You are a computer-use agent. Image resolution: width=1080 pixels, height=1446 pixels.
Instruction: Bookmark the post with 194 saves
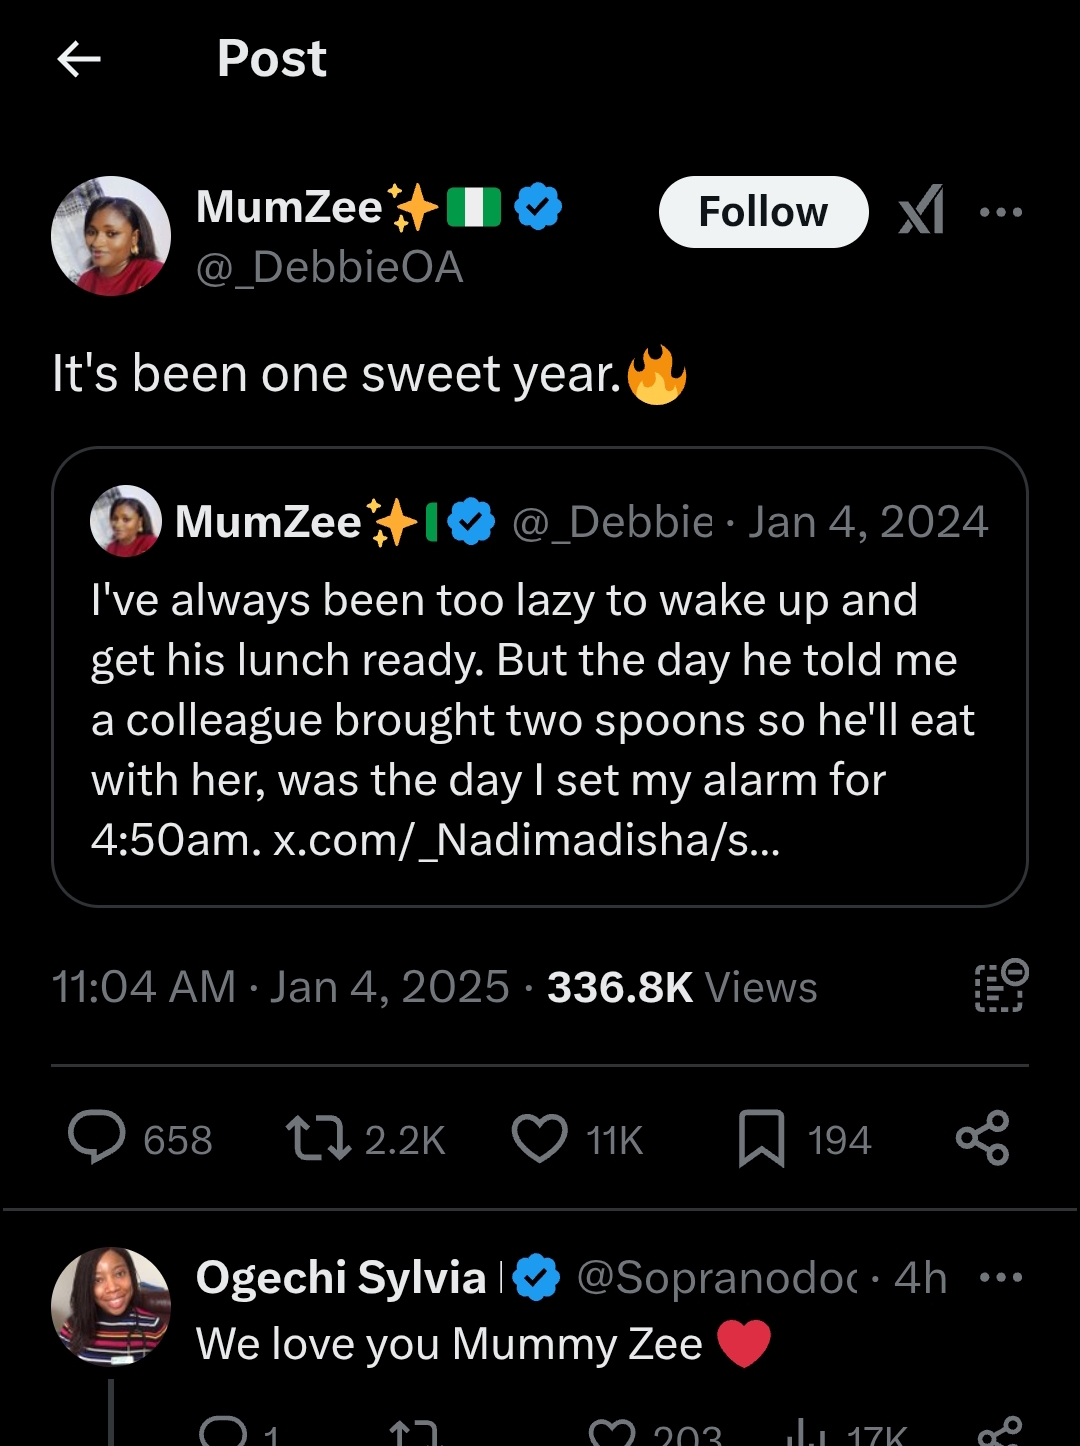[x=762, y=1140]
